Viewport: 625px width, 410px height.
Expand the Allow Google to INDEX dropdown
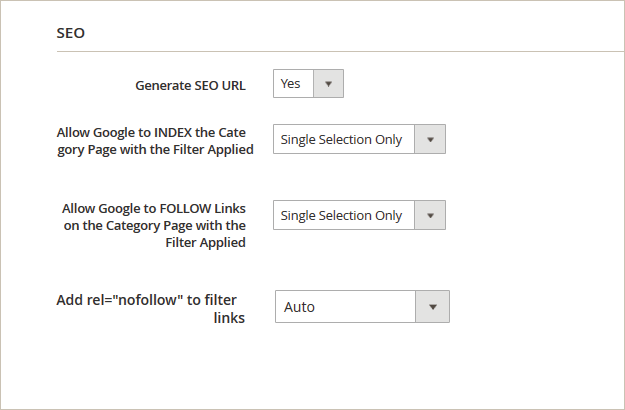pyautogui.click(x=359, y=140)
